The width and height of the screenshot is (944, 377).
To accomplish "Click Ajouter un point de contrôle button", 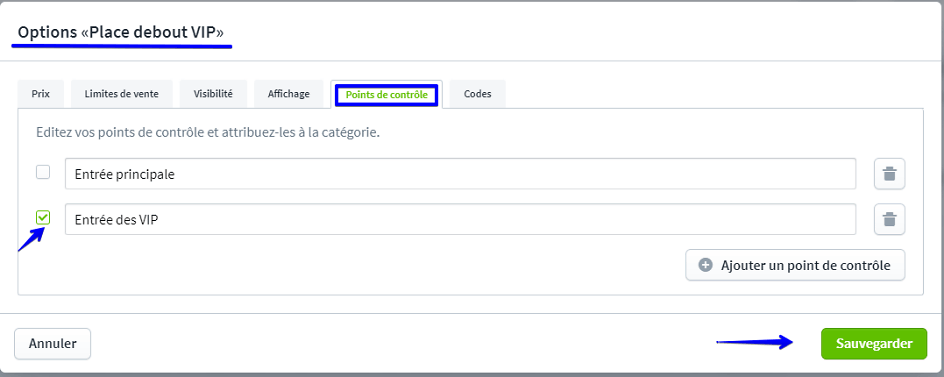I will (795, 265).
